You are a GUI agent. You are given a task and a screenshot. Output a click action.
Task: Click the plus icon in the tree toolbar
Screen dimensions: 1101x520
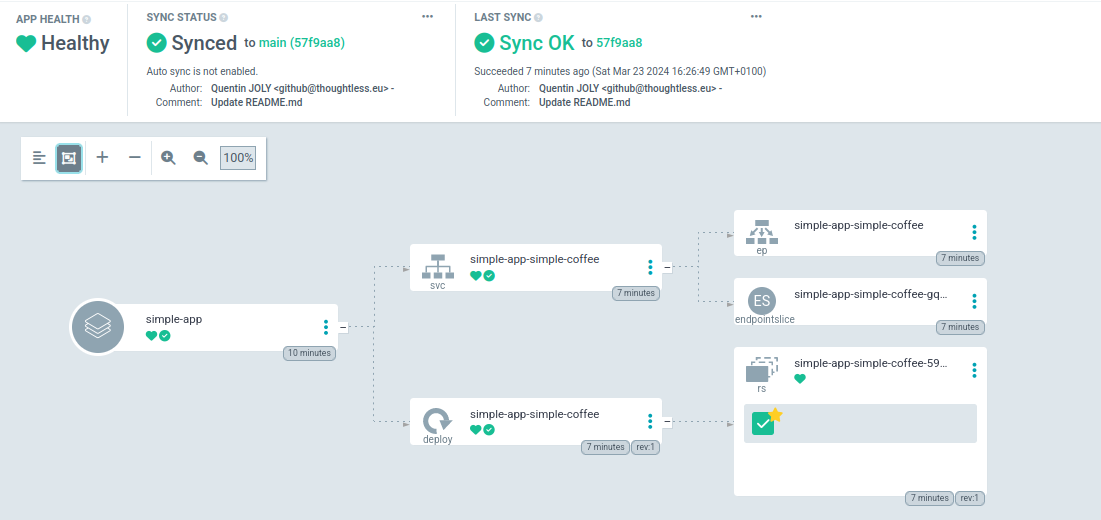(x=102, y=158)
